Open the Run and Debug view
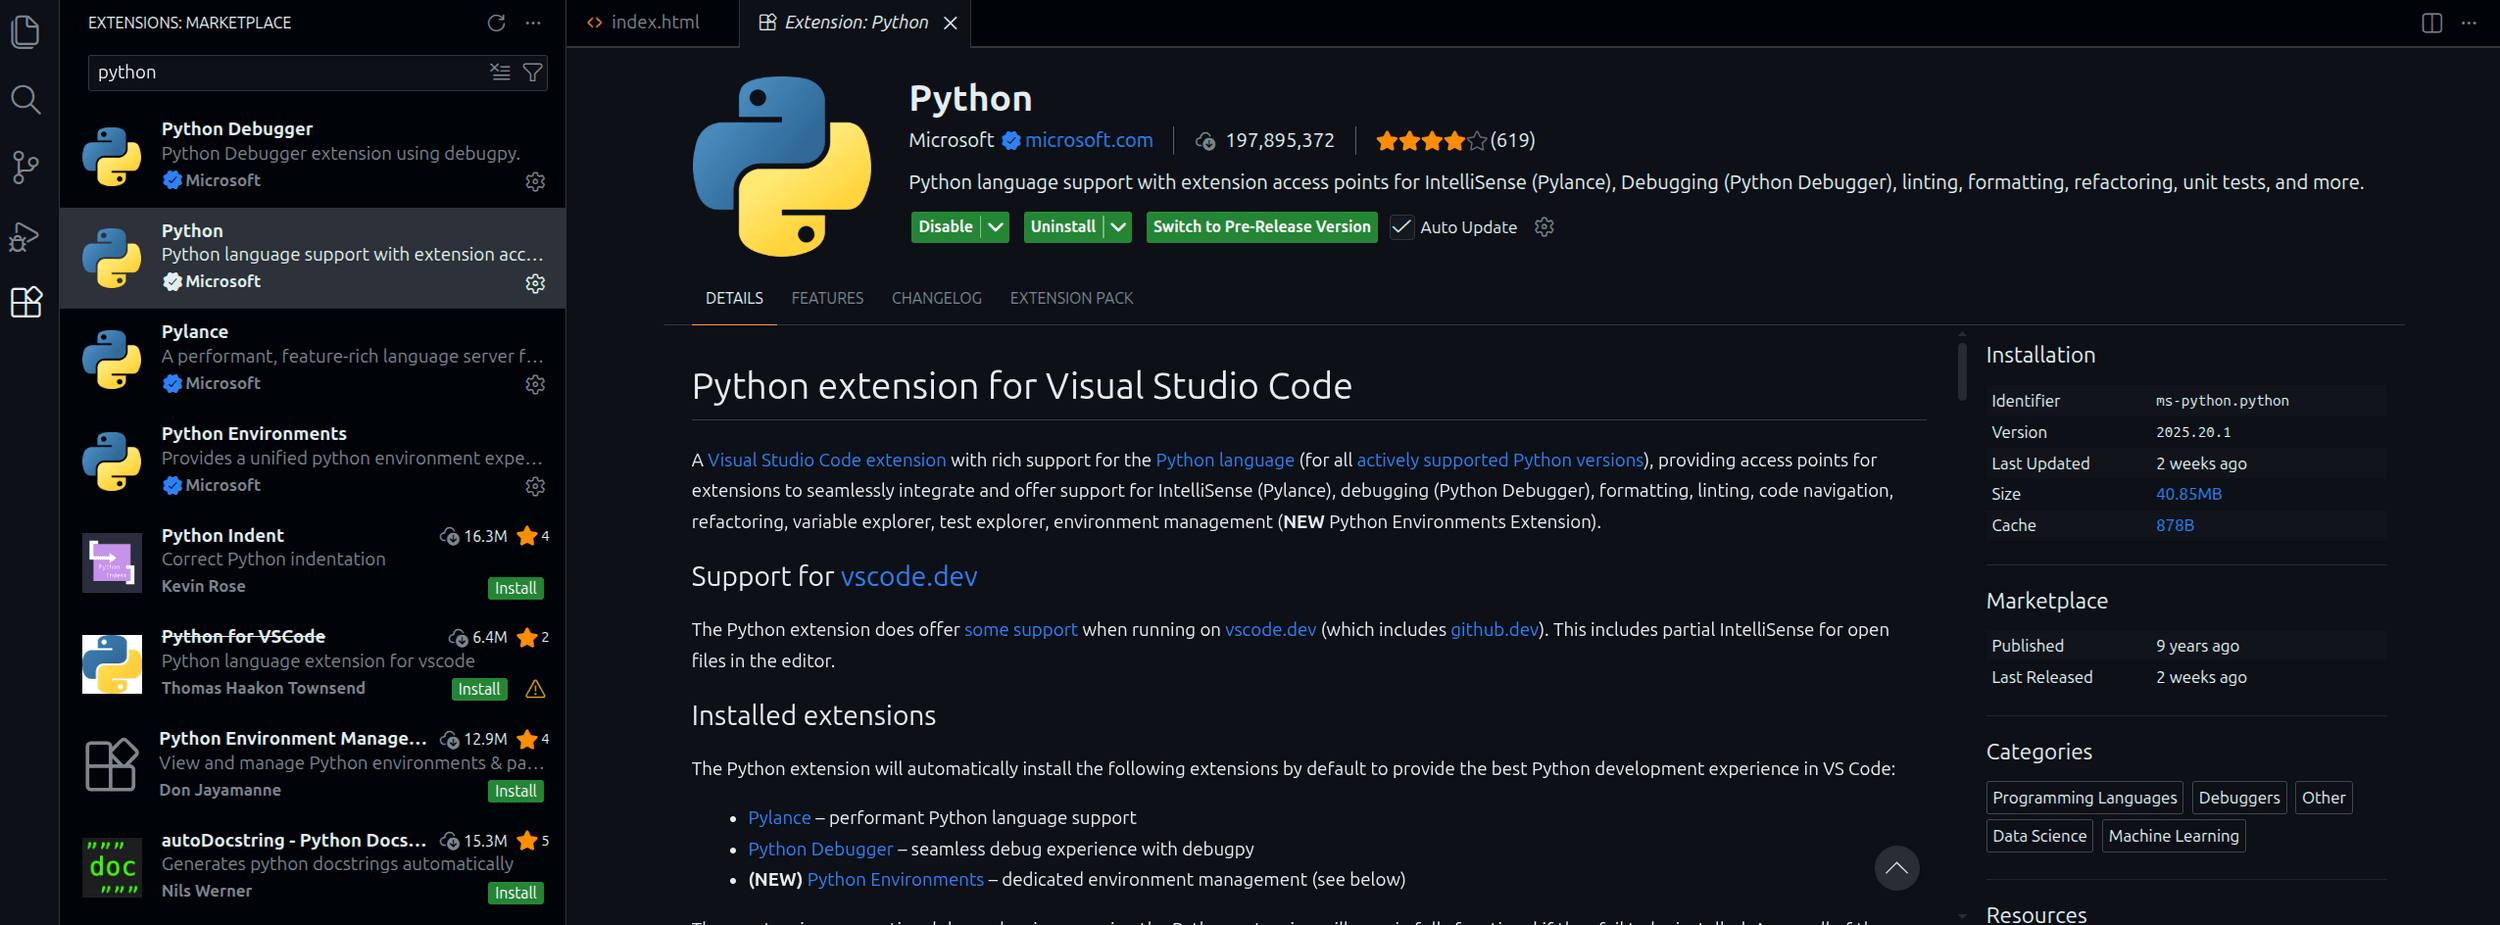The width and height of the screenshot is (2500, 925). [25, 236]
